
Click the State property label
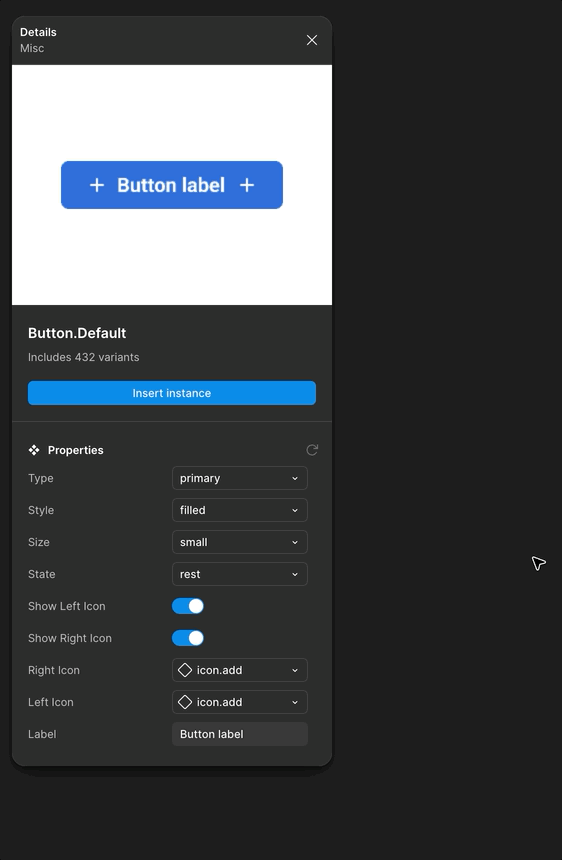click(x=42, y=574)
